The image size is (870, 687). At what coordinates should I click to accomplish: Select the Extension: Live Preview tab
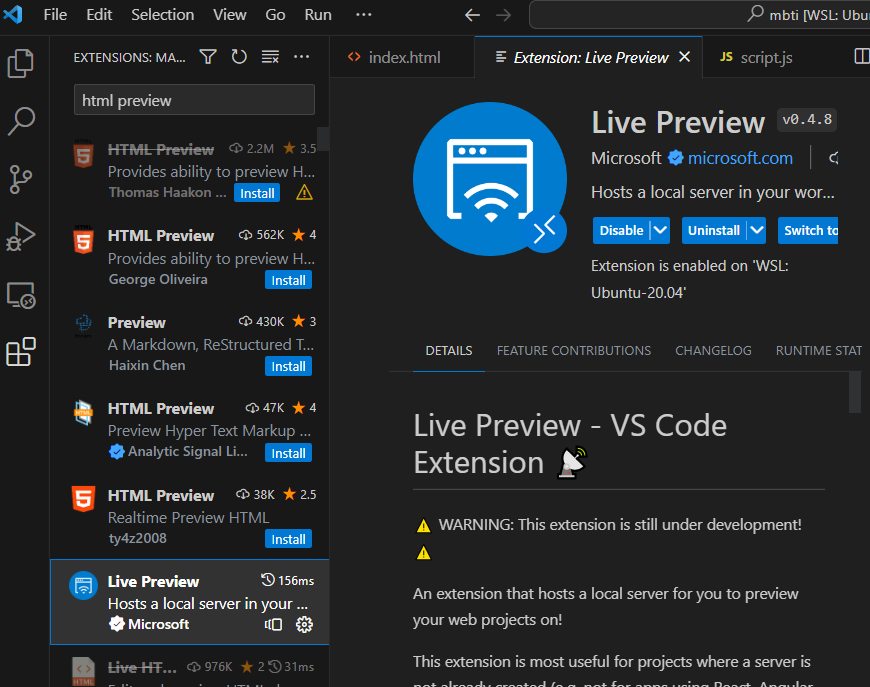click(591, 57)
